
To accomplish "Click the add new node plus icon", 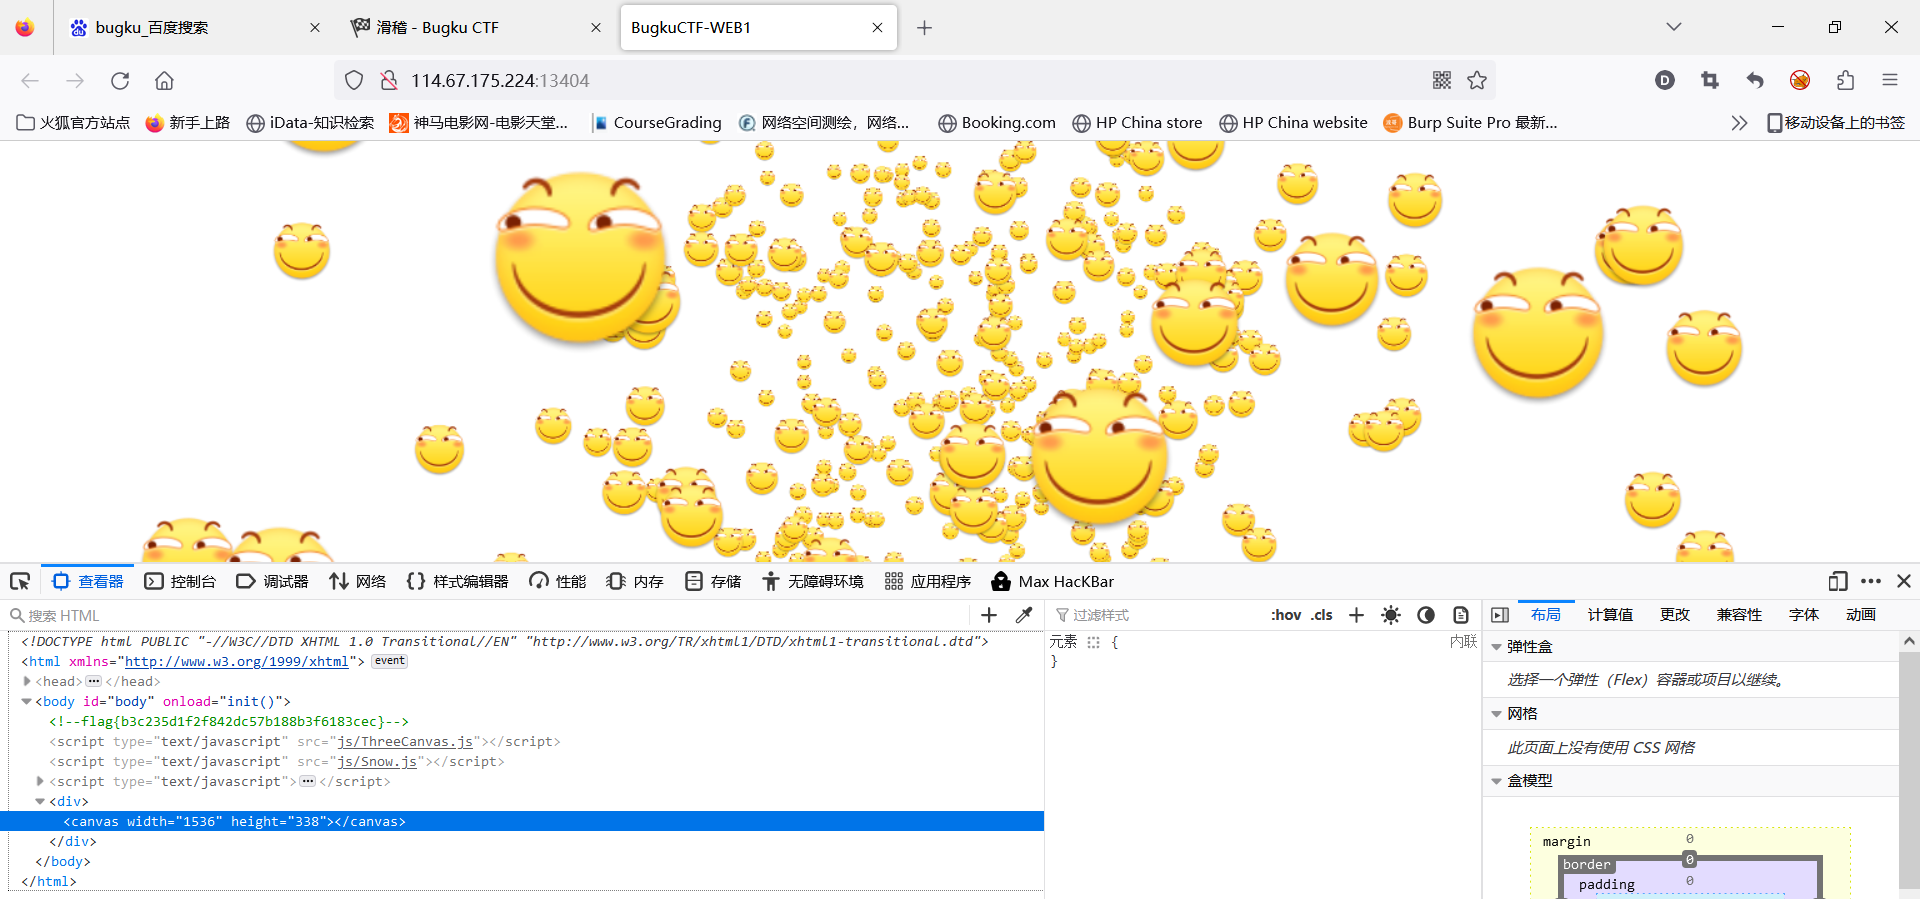I will pyautogui.click(x=989, y=615).
